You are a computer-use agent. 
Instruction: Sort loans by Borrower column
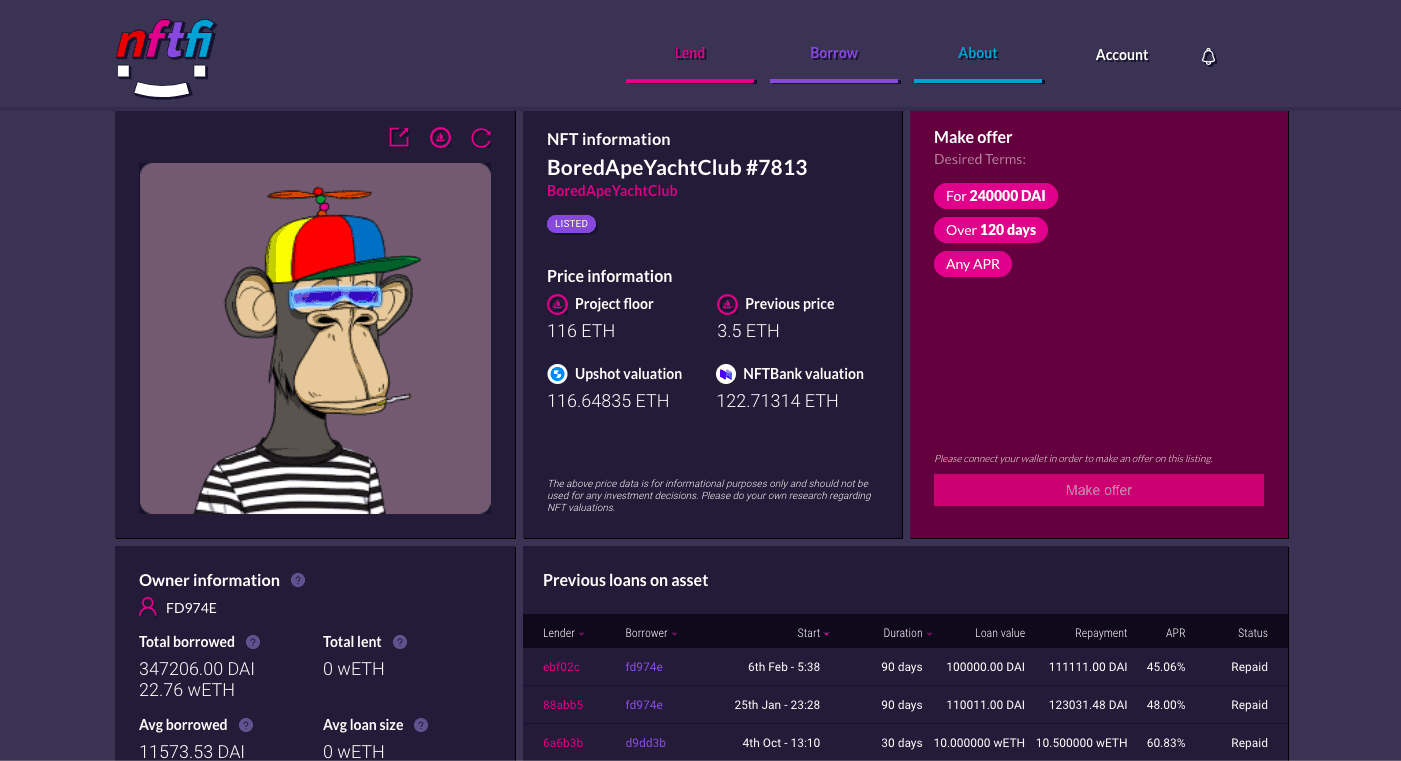[651, 633]
